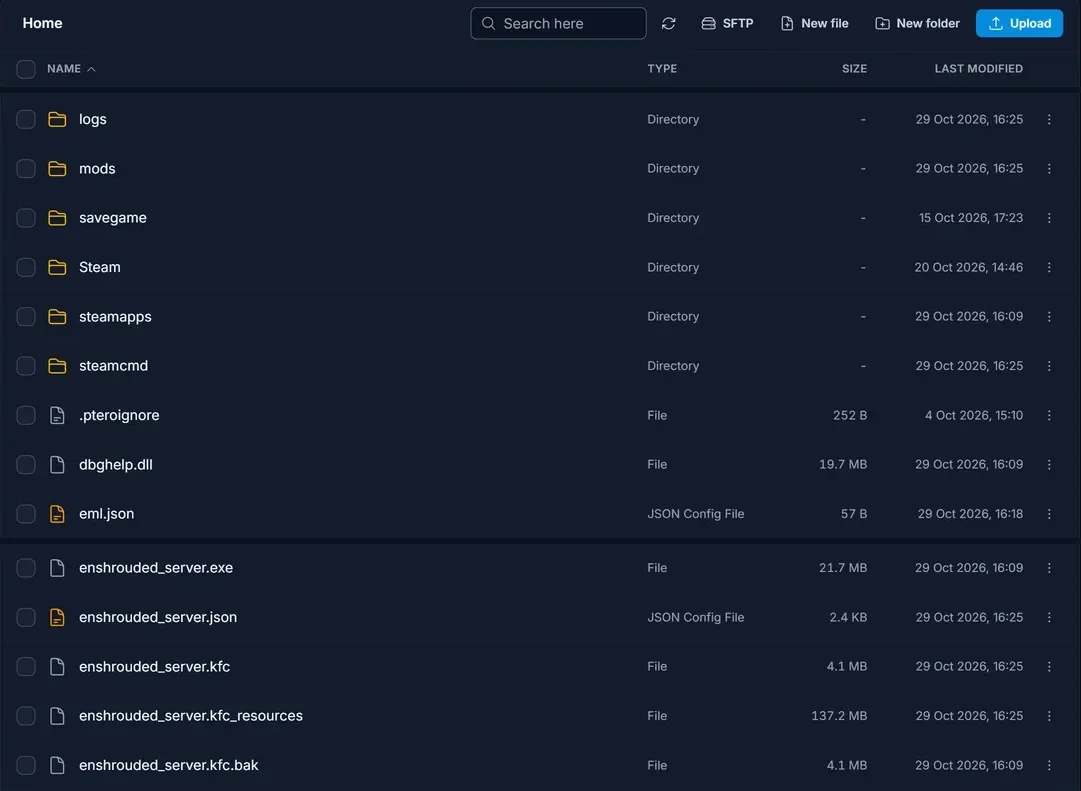Image resolution: width=1081 pixels, height=791 pixels.
Task: Click the 137.2 MB size value
Action: 839,716
